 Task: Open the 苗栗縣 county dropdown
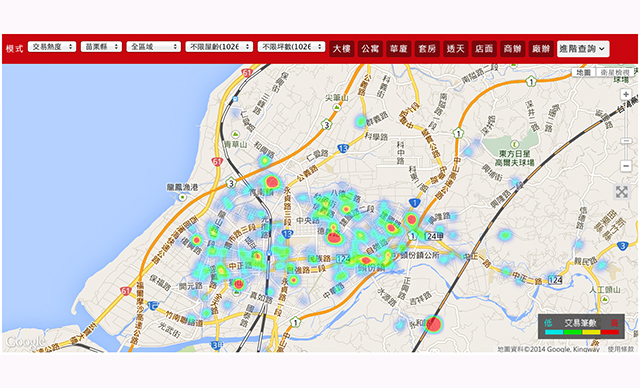101,47
